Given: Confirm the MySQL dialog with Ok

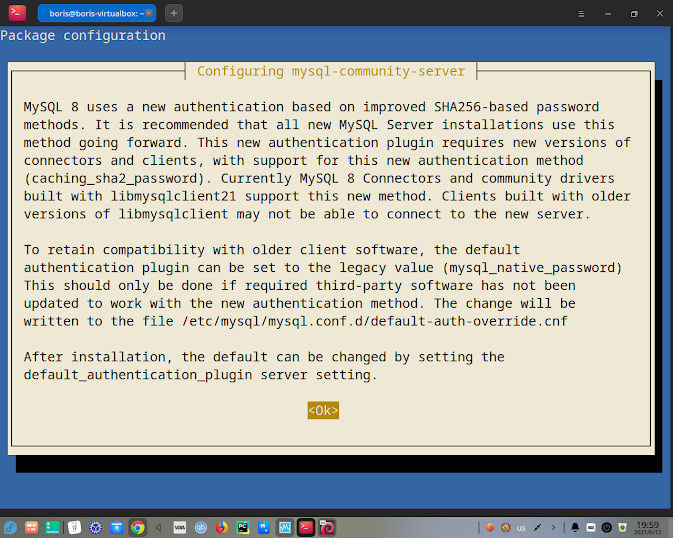Looking at the screenshot, I should (323, 410).
